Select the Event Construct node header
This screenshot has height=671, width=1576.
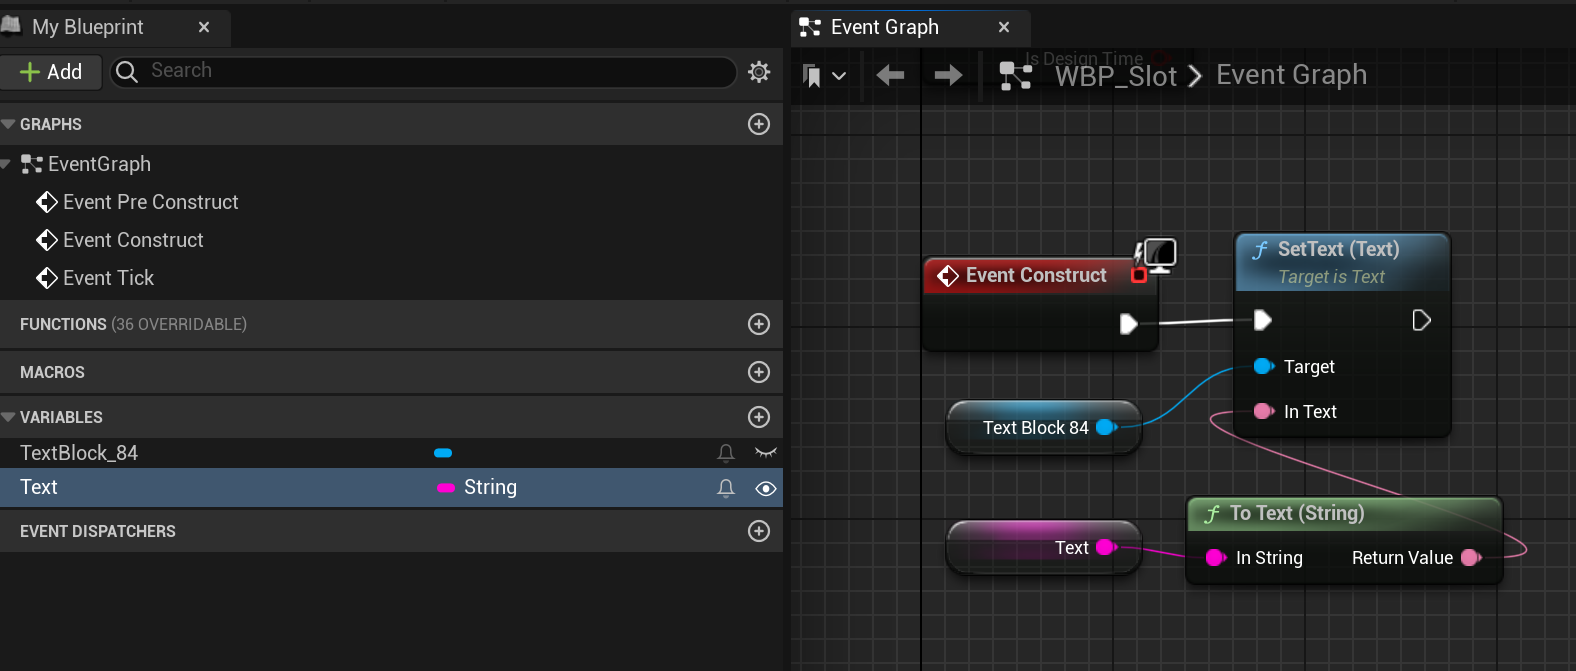coord(1040,275)
